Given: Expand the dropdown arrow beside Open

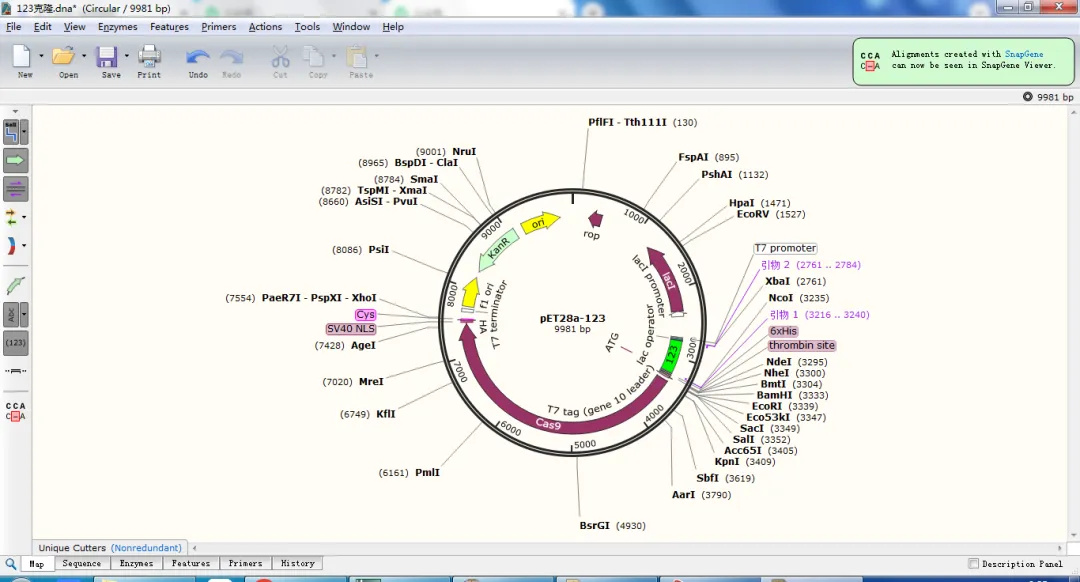Looking at the screenshot, I should pyautogui.click(x=84, y=56).
